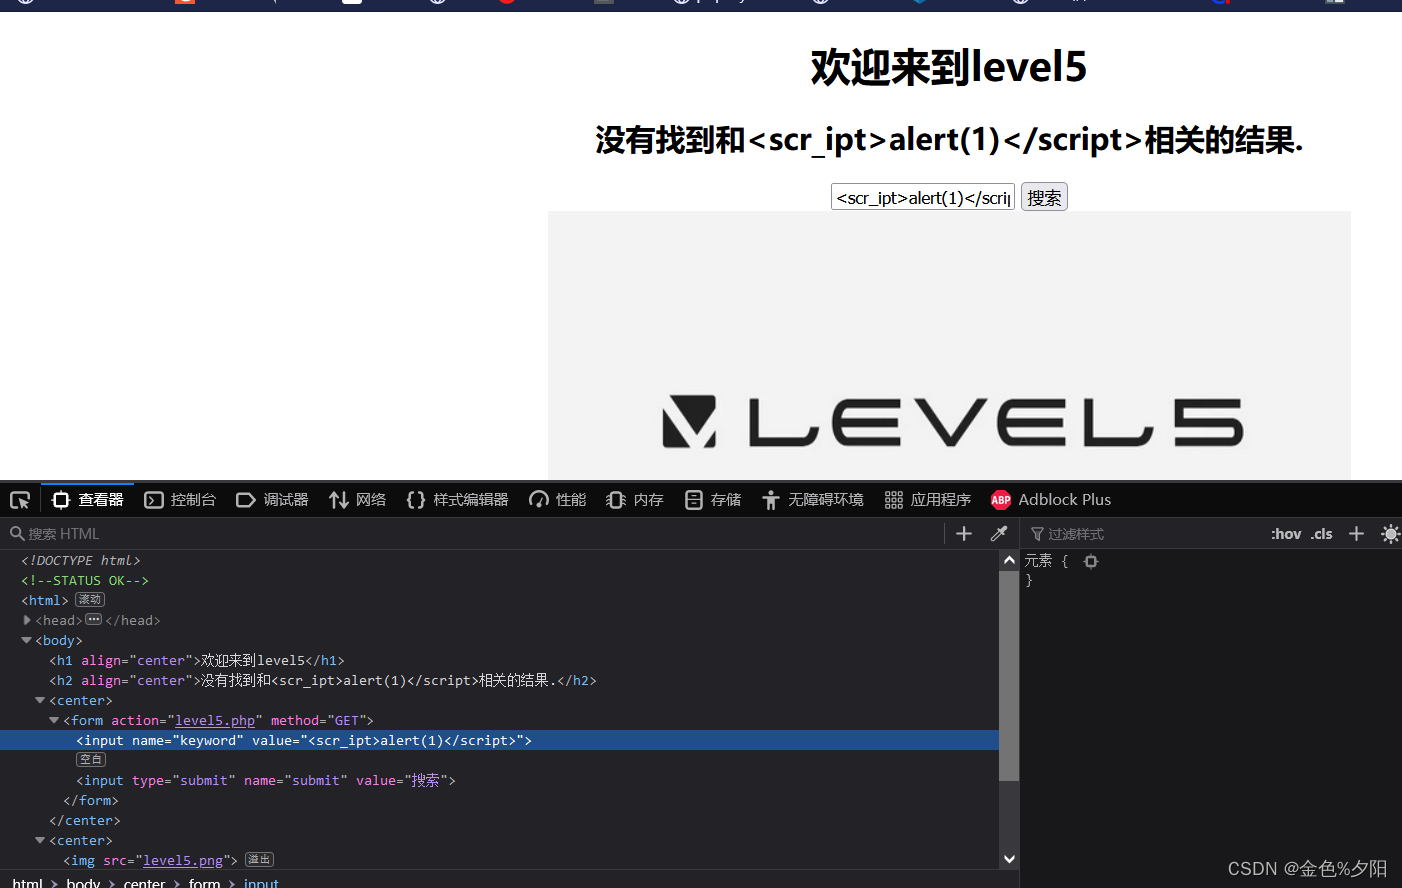The width and height of the screenshot is (1402, 888).
Task: Collapse the second center element node
Action: [40, 840]
